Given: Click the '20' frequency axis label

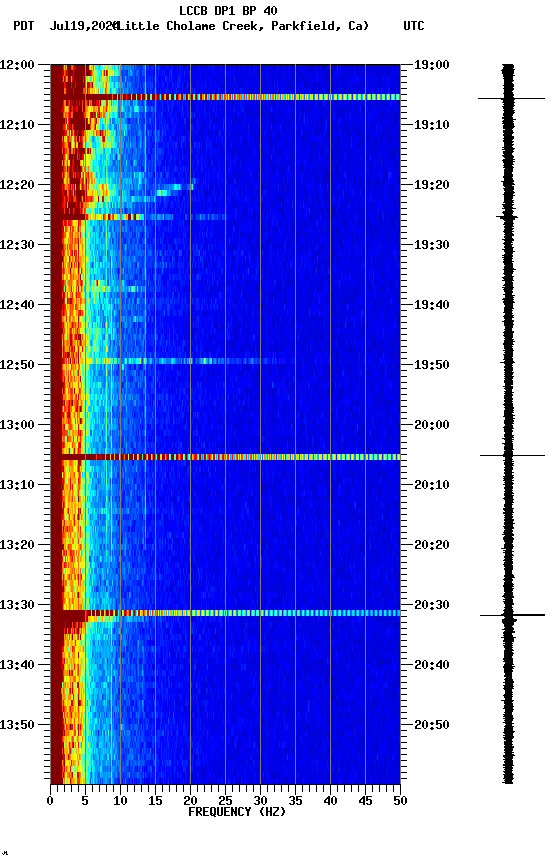Looking at the screenshot, I should click(190, 801).
